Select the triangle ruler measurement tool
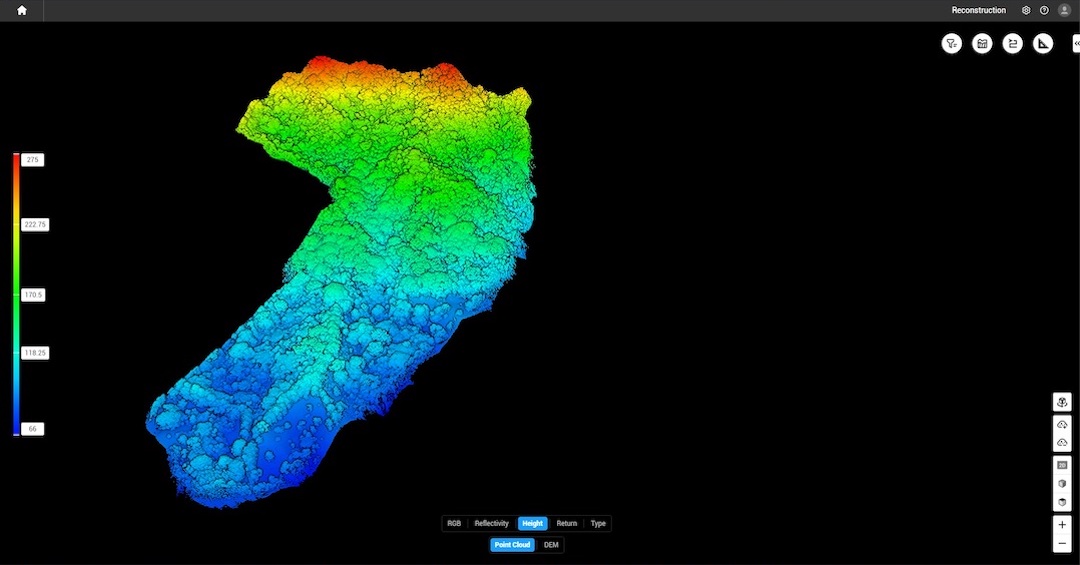1080x565 pixels. 1043,43
